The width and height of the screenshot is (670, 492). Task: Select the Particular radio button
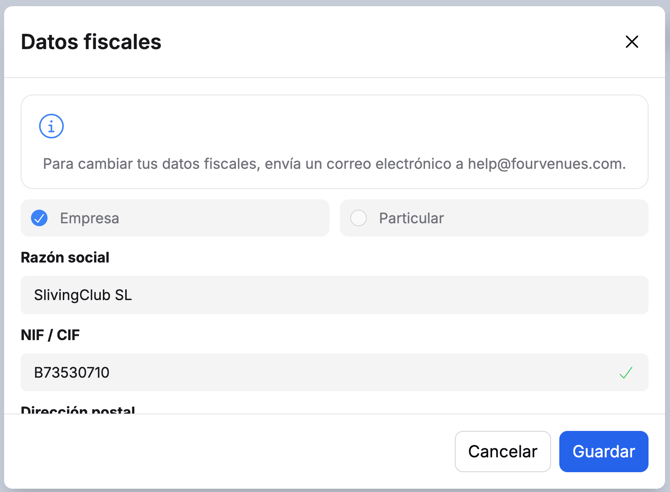tap(358, 218)
